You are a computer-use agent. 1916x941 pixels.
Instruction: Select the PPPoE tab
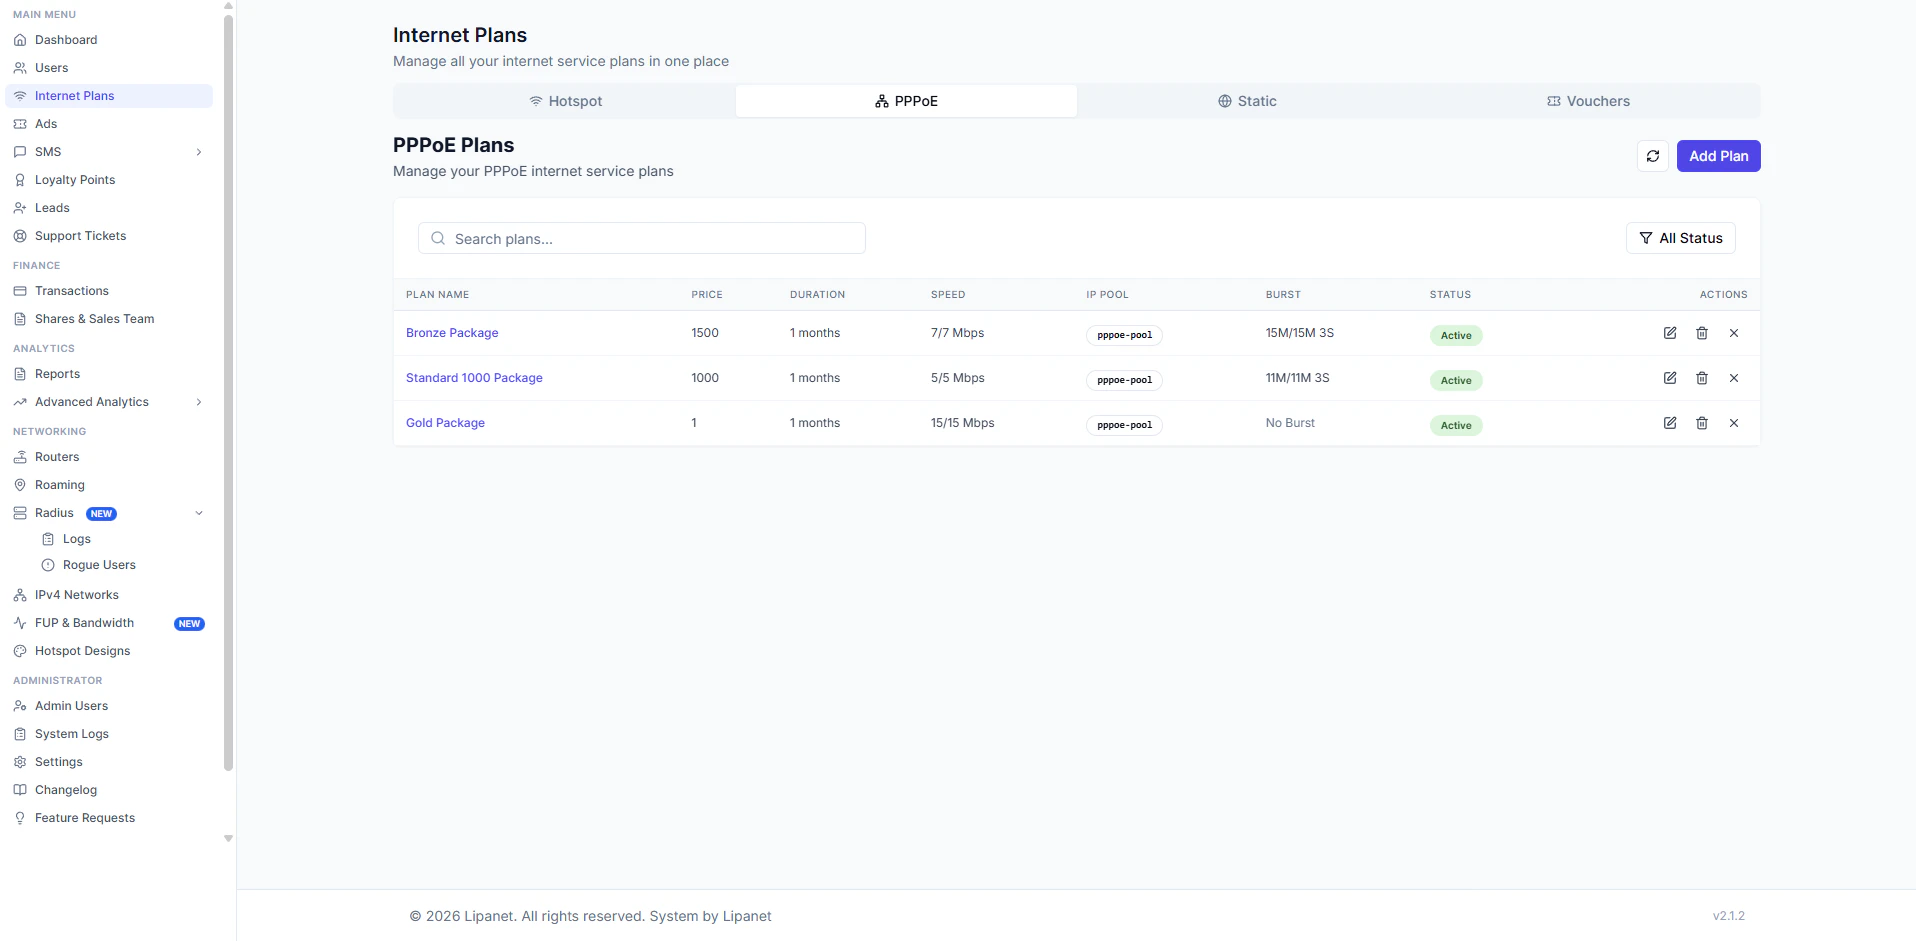tap(906, 101)
